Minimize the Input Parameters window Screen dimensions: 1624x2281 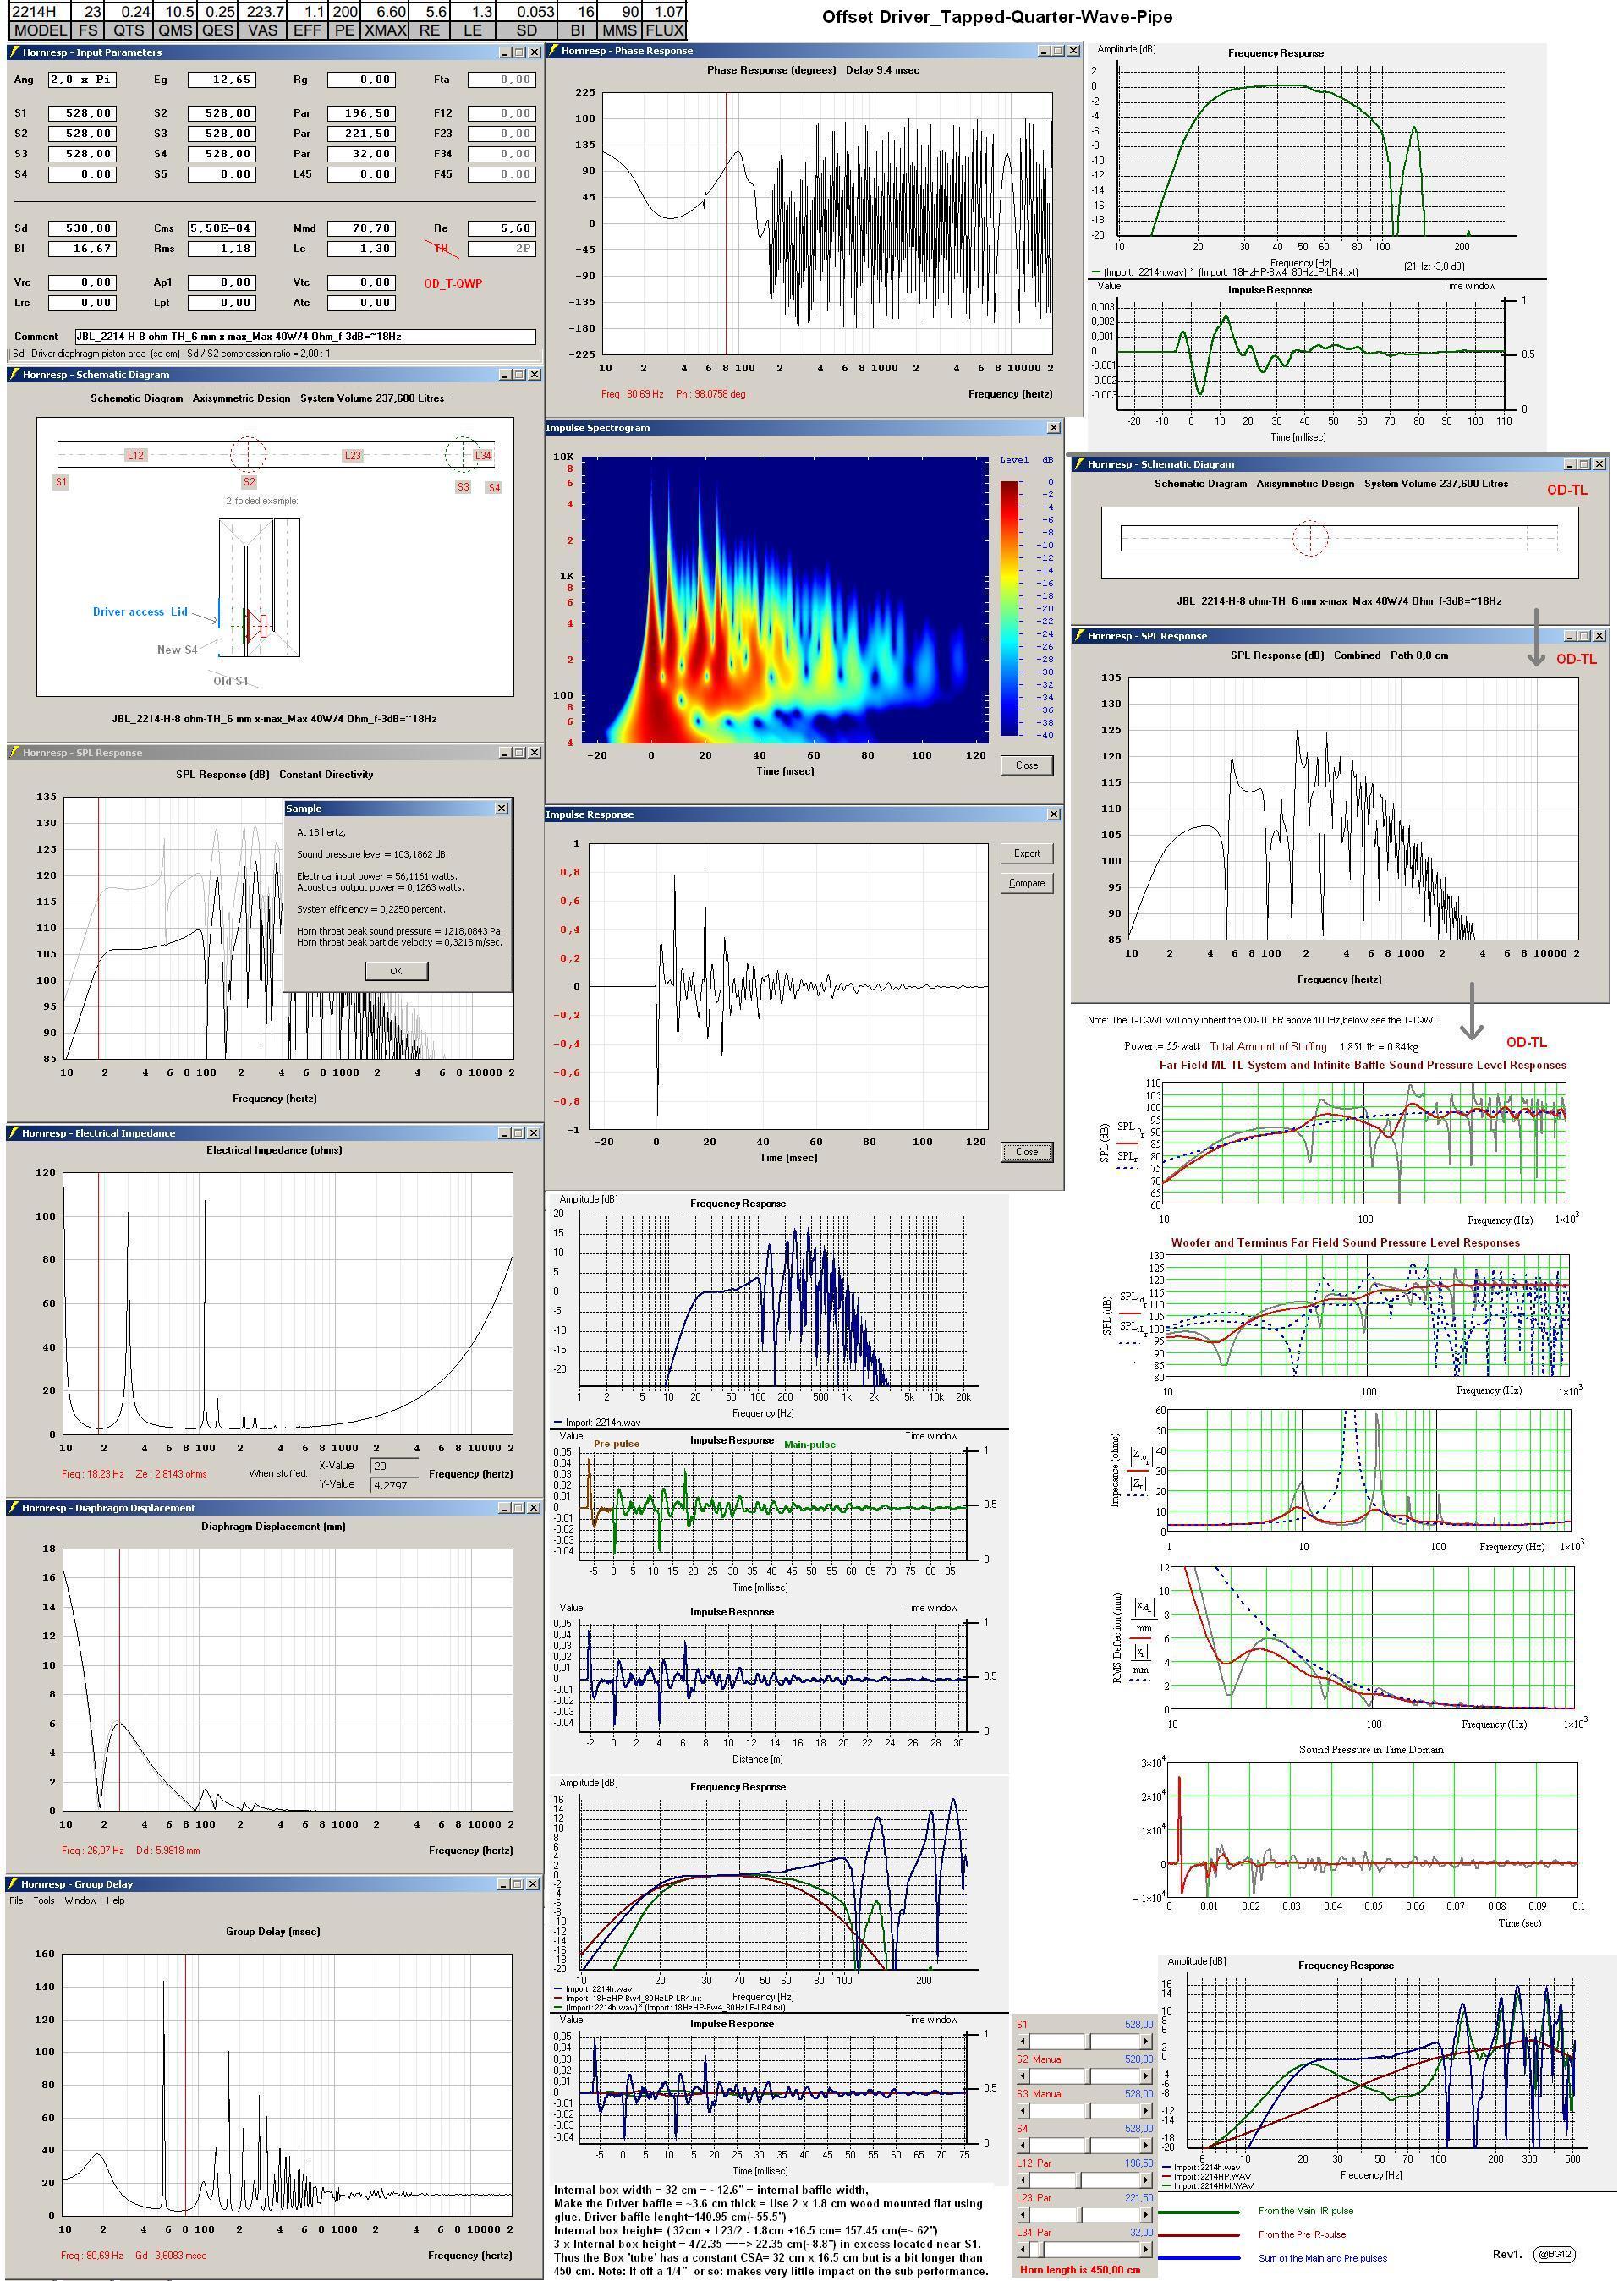pyautogui.click(x=504, y=52)
